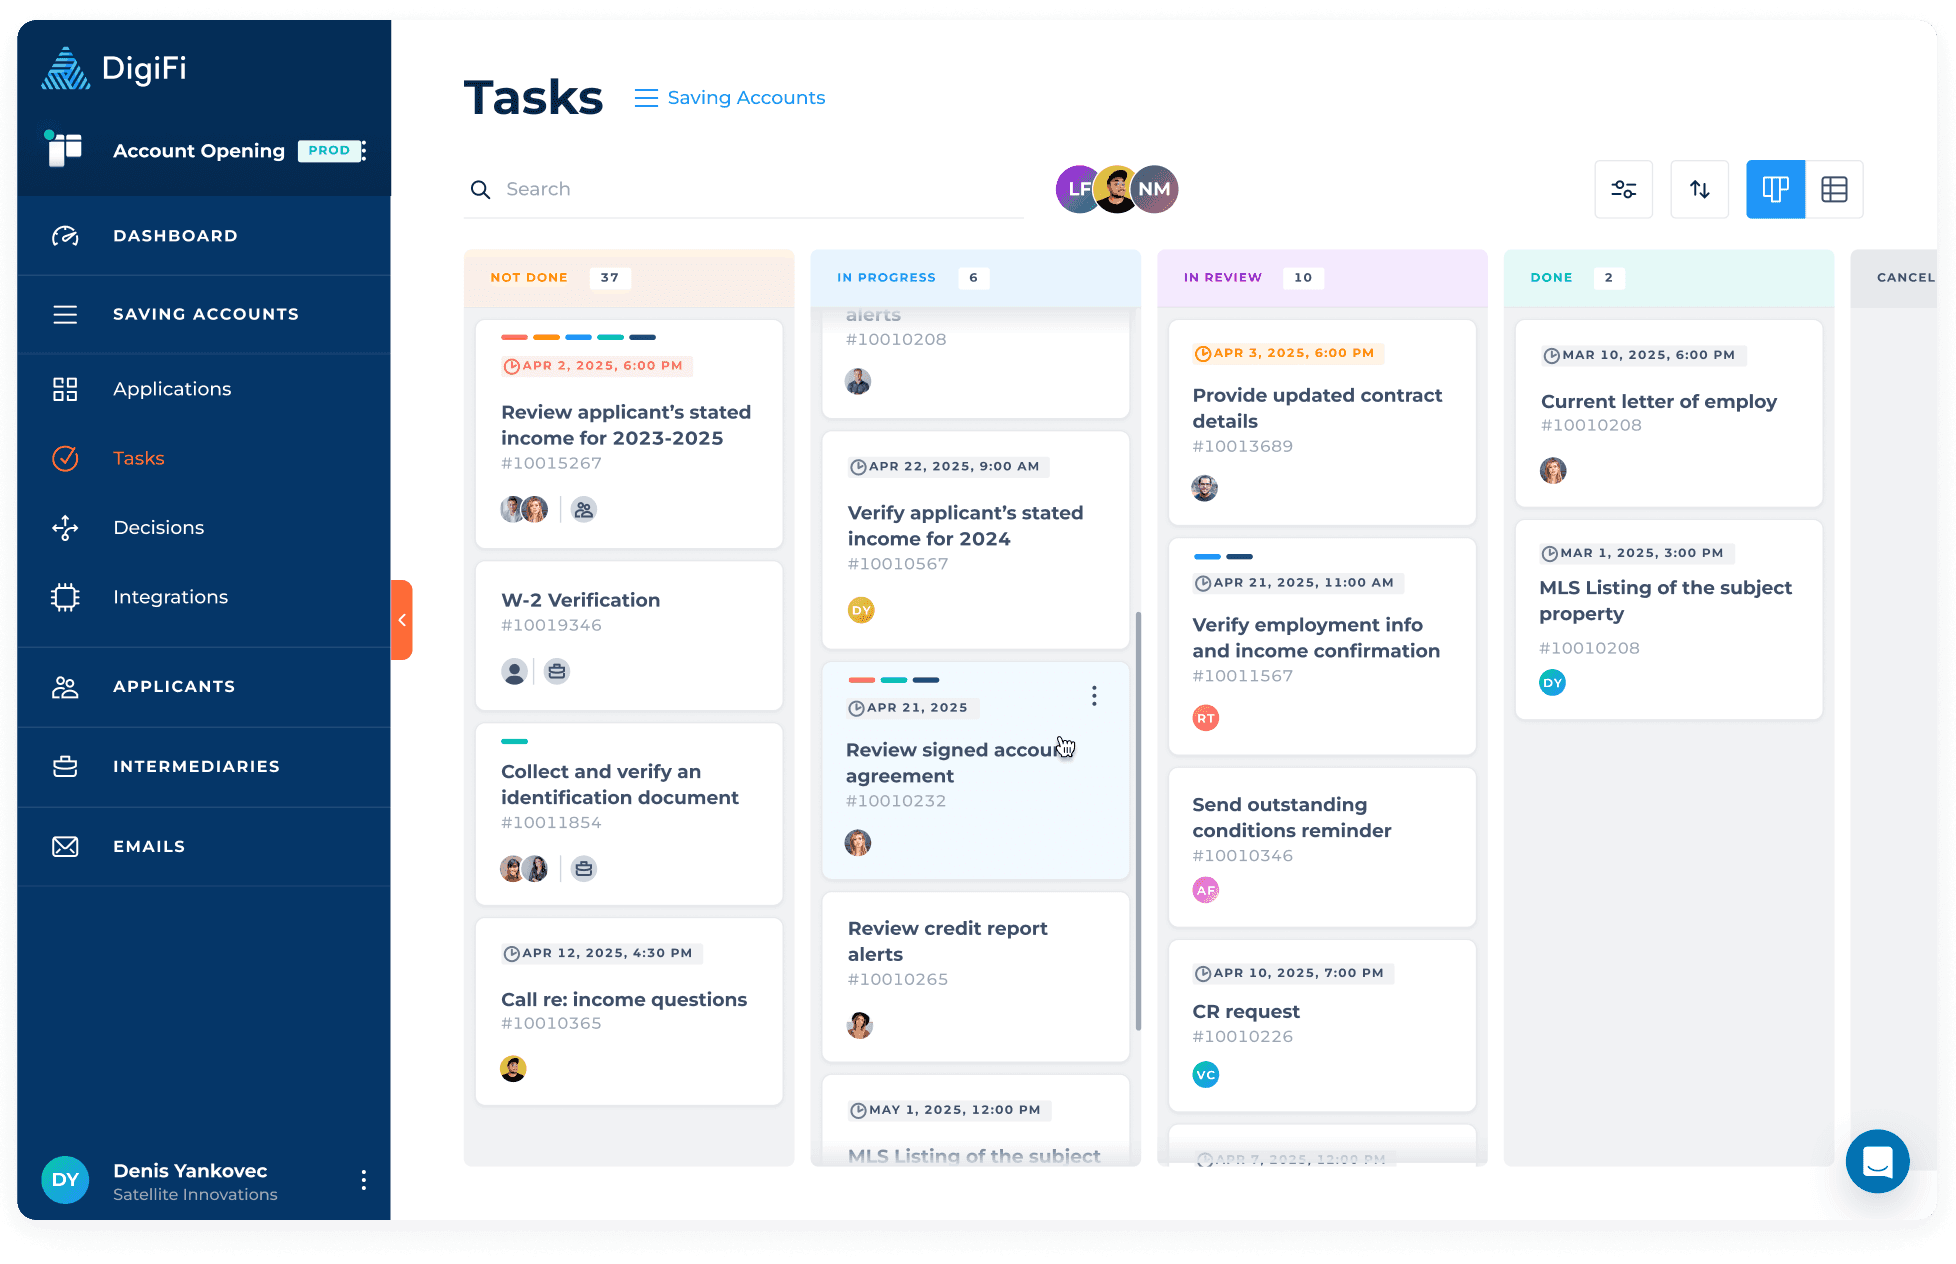Click RT assignee avatar on Verify employment info
Image resolution: width=1956 pixels, height=1264 pixels.
tap(1206, 718)
